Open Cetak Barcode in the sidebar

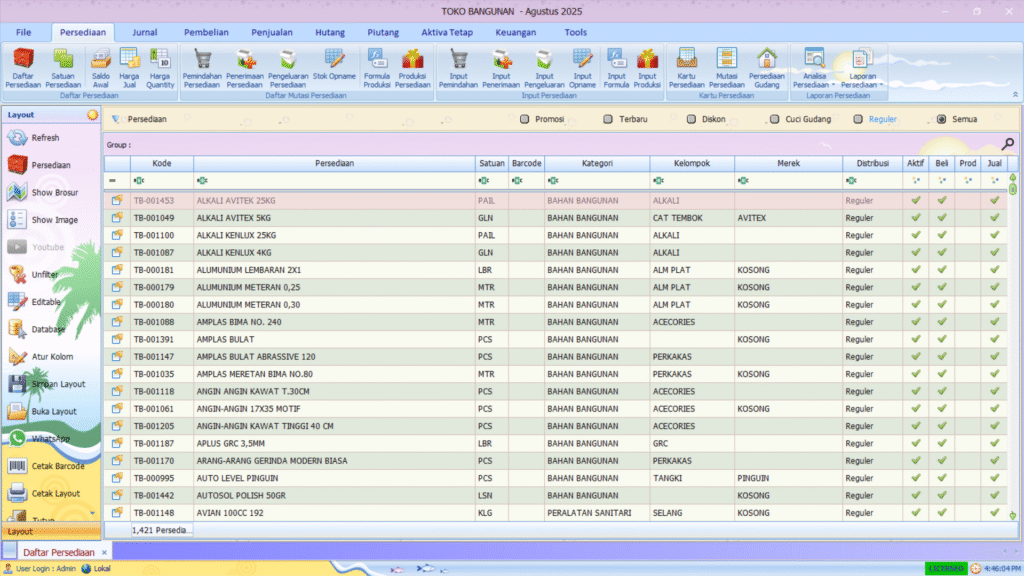18,466
